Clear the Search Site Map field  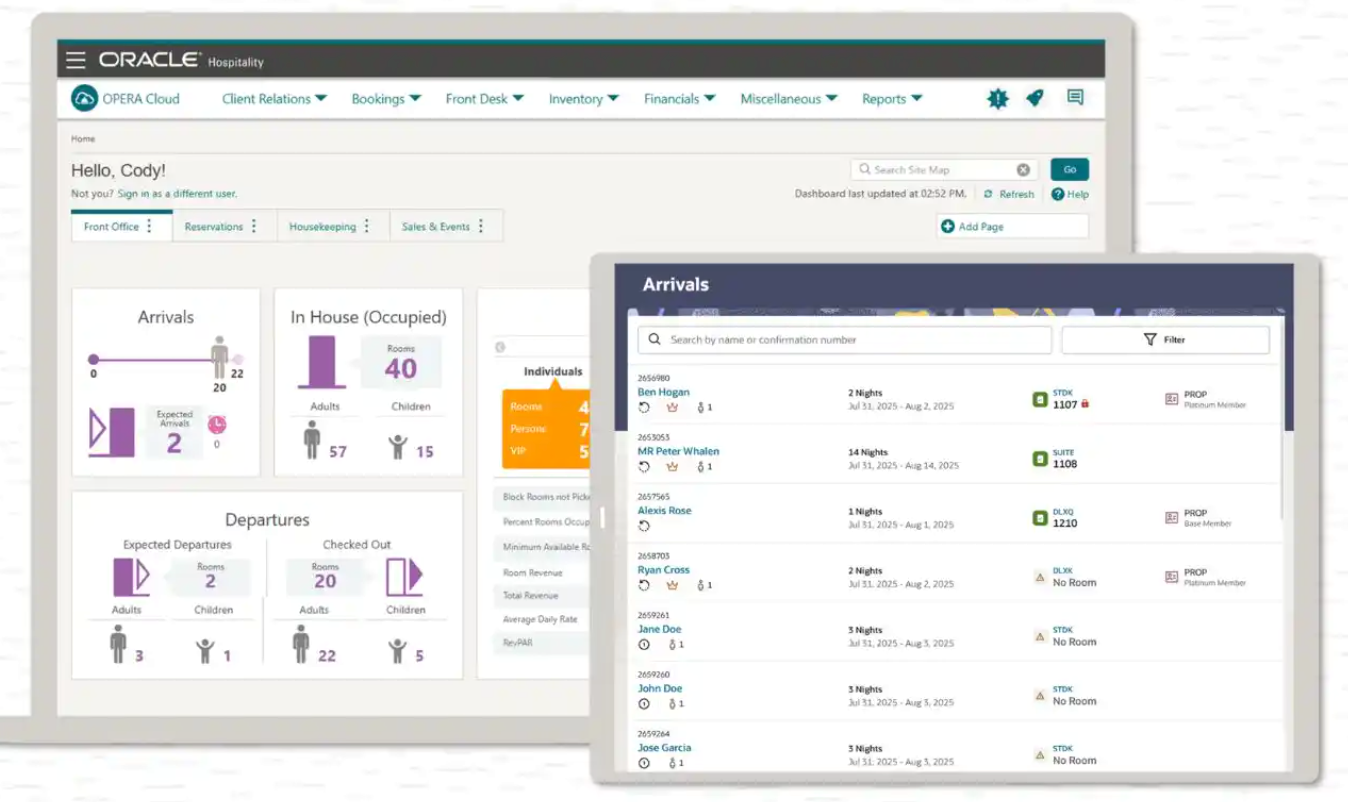[x=1023, y=170]
